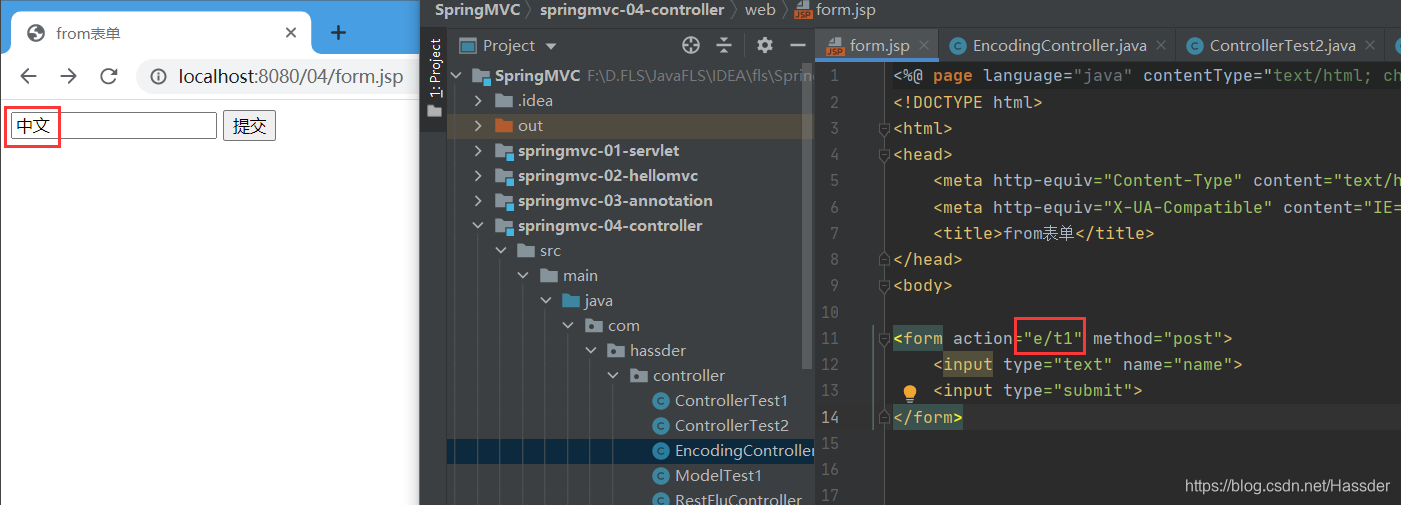Click the browser back arrow
This screenshot has width=1401, height=505.
(28, 76)
